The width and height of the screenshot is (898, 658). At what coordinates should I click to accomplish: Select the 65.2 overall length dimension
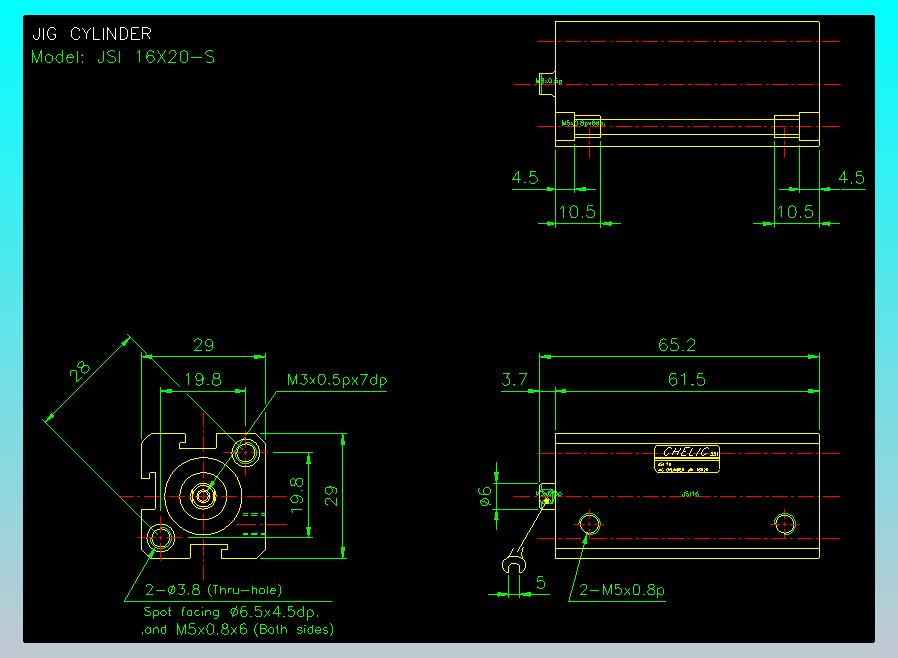click(677, 345)
